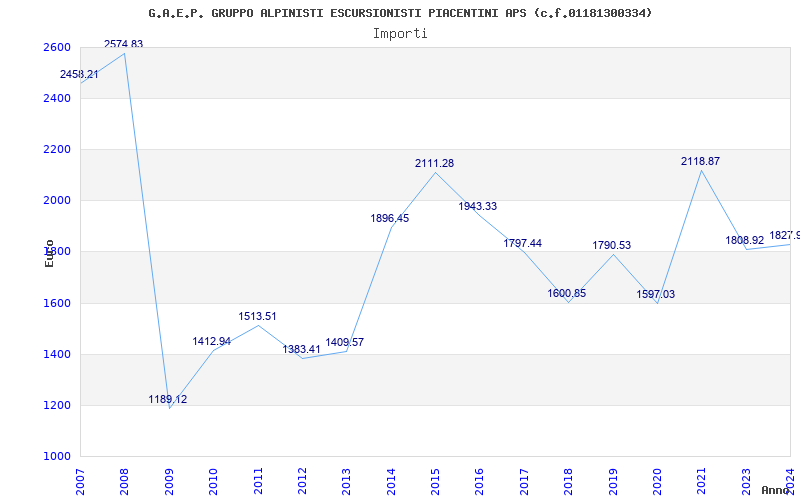
Task: Click the data label 2111.28
Action: 434,163
